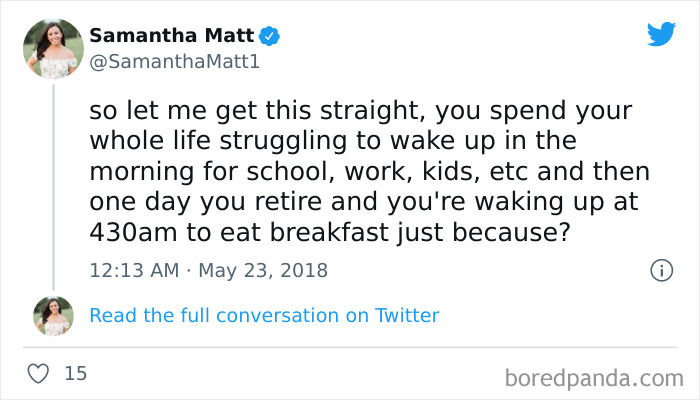Image resolution: width=700 pixels, height=400 pixels.
Task: Click the small avatar beside conversation link
Action: (x=53, y=315)
